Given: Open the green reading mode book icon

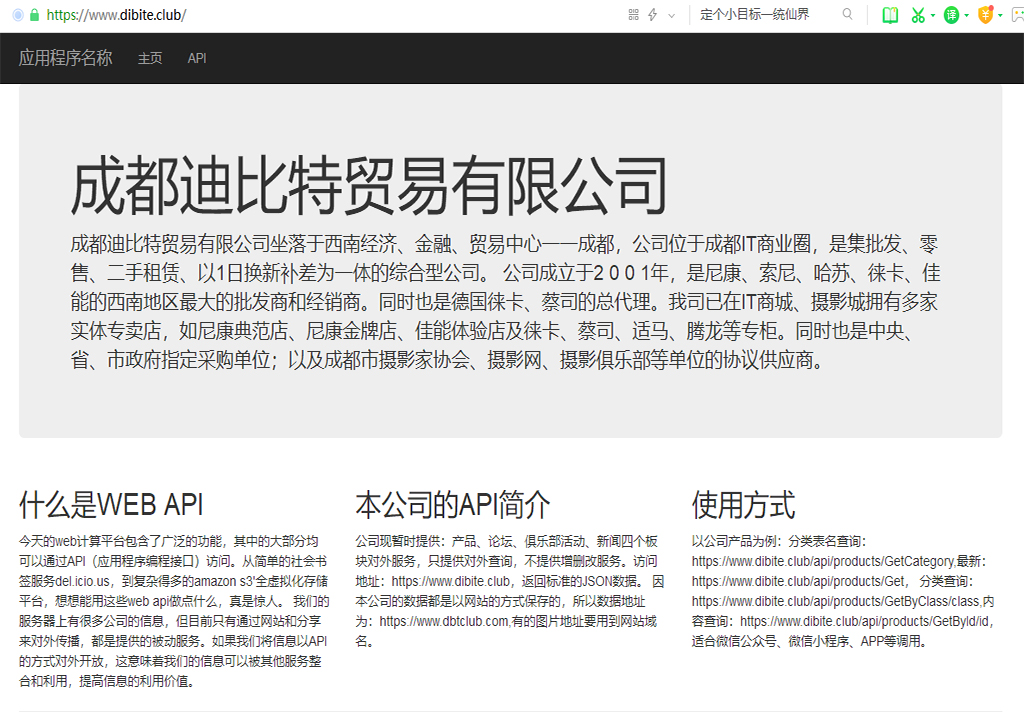Looking at the screenshot, I should [x=890, y=15].
